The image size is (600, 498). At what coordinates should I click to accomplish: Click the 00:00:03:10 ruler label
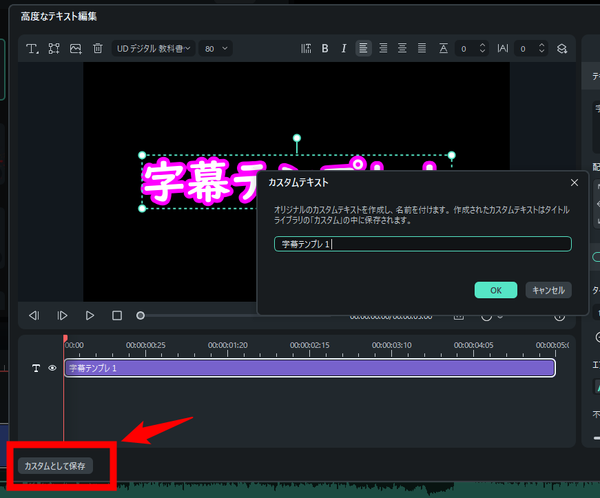pyautogui.click(x=391, y=345)
